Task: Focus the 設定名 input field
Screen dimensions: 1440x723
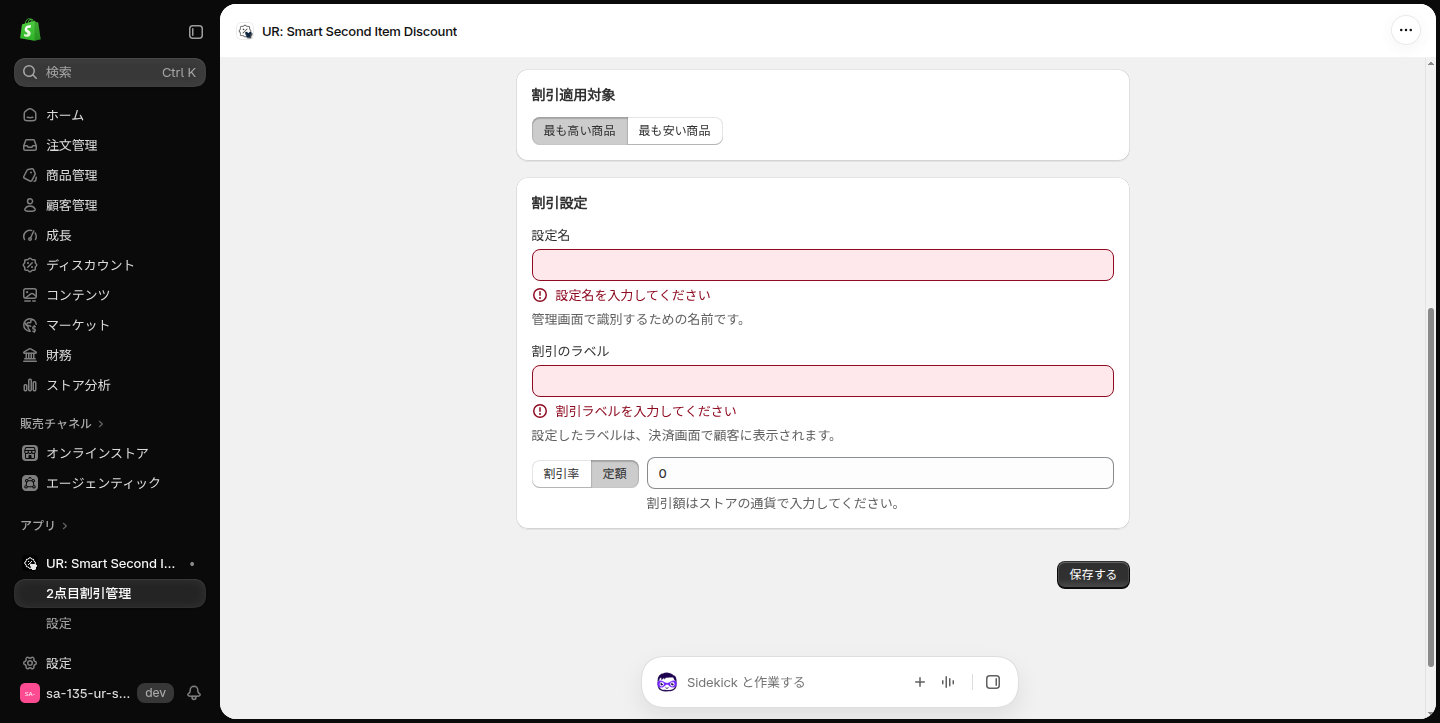Action: pos(823,265)
